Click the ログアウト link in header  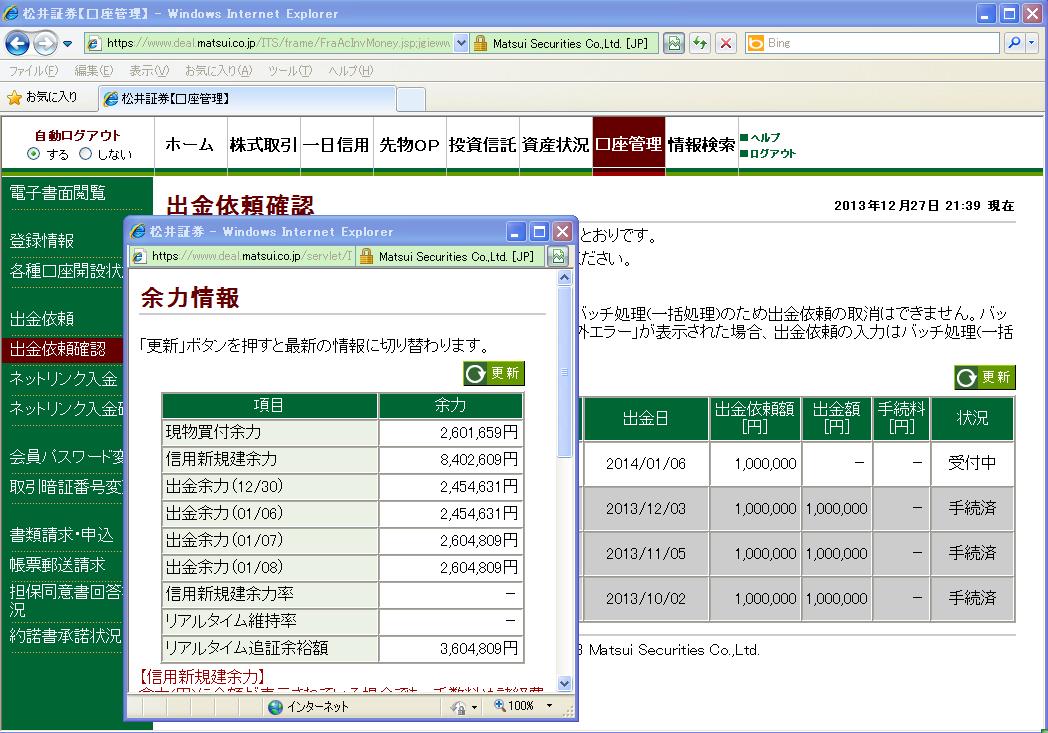click(773, 153)
